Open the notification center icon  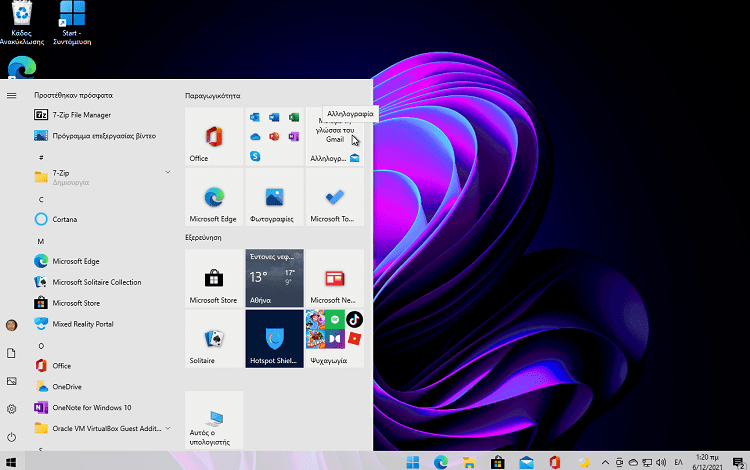[x=739, y=462]
